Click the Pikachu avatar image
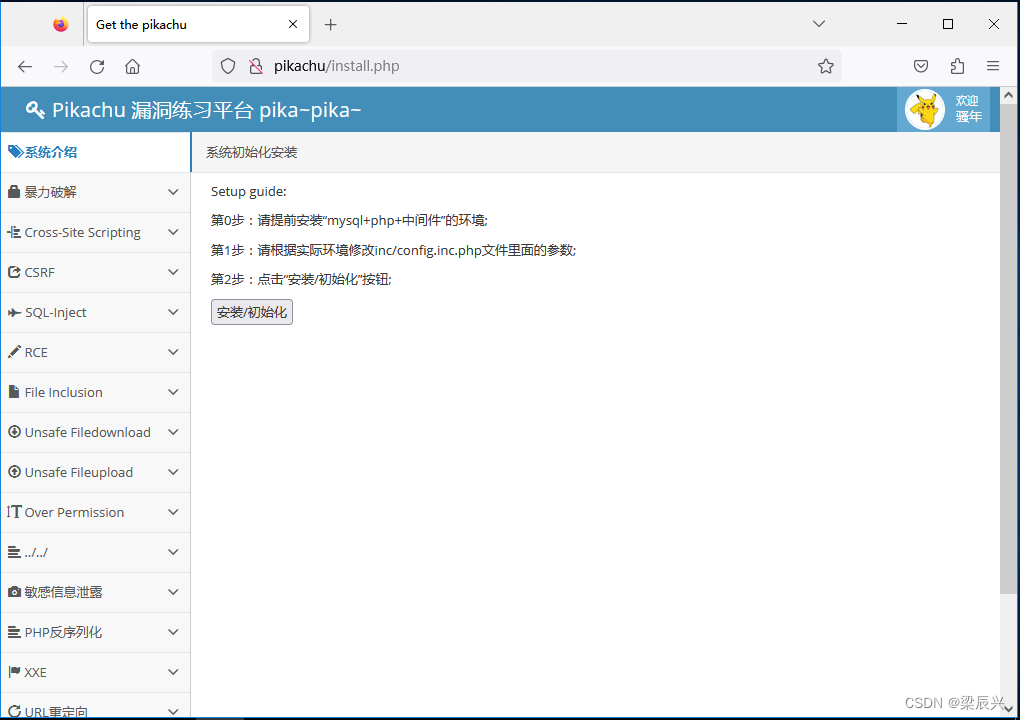 (925, 109)
